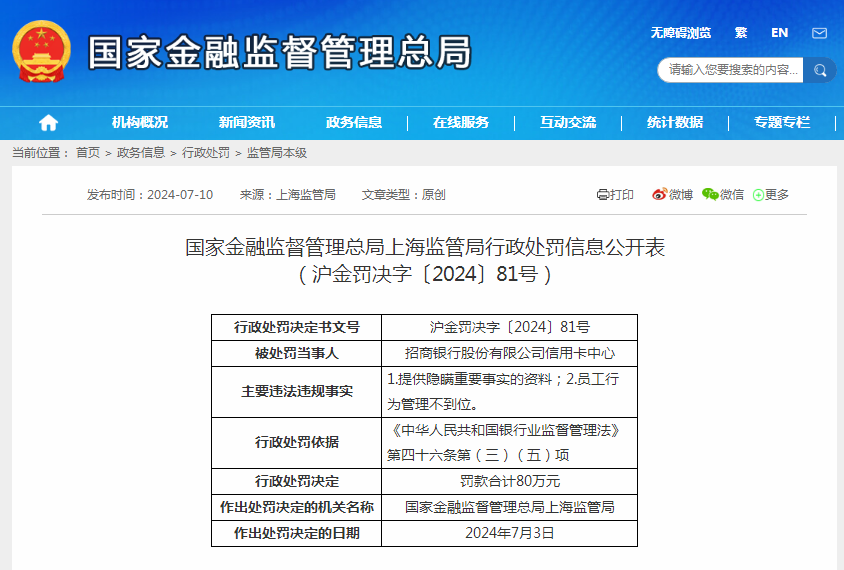Click the 微博 share label
The height and width of the screenshot is (570, 844).
tap(680, 195)
